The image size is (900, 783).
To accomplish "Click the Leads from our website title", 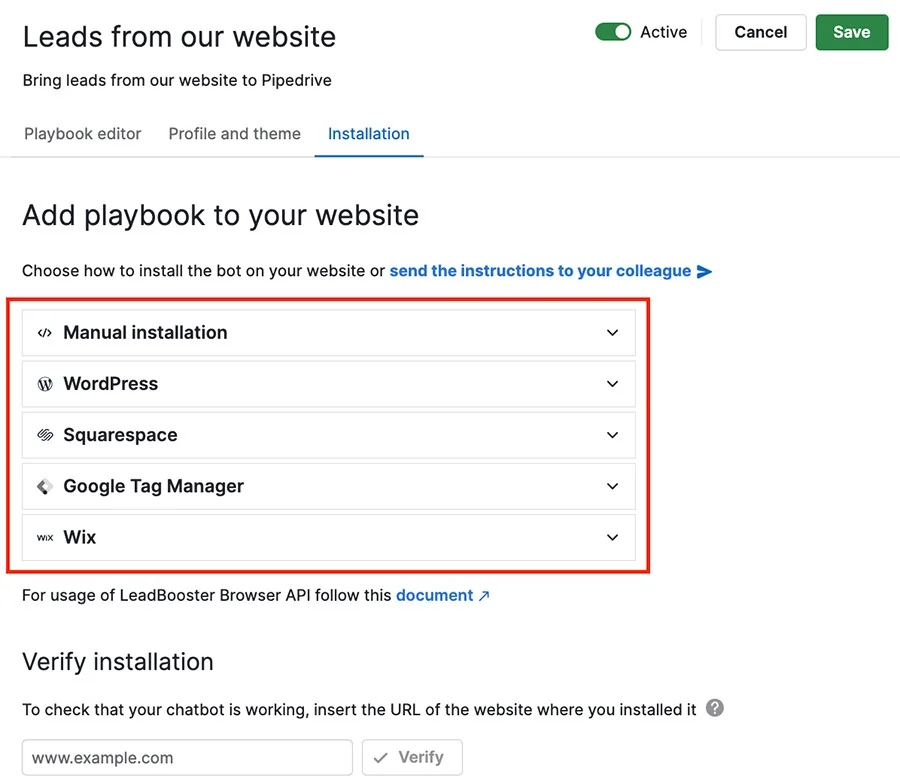I will 179,37.
